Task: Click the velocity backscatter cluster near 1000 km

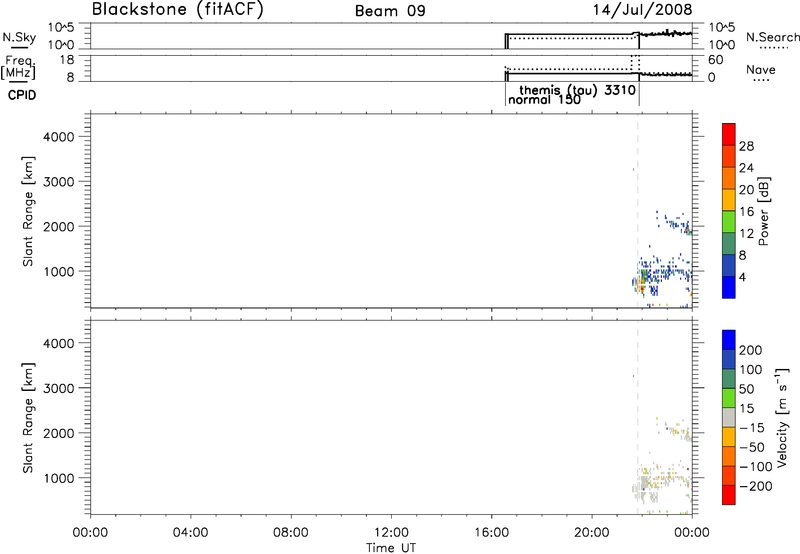Action: (662, 482)
